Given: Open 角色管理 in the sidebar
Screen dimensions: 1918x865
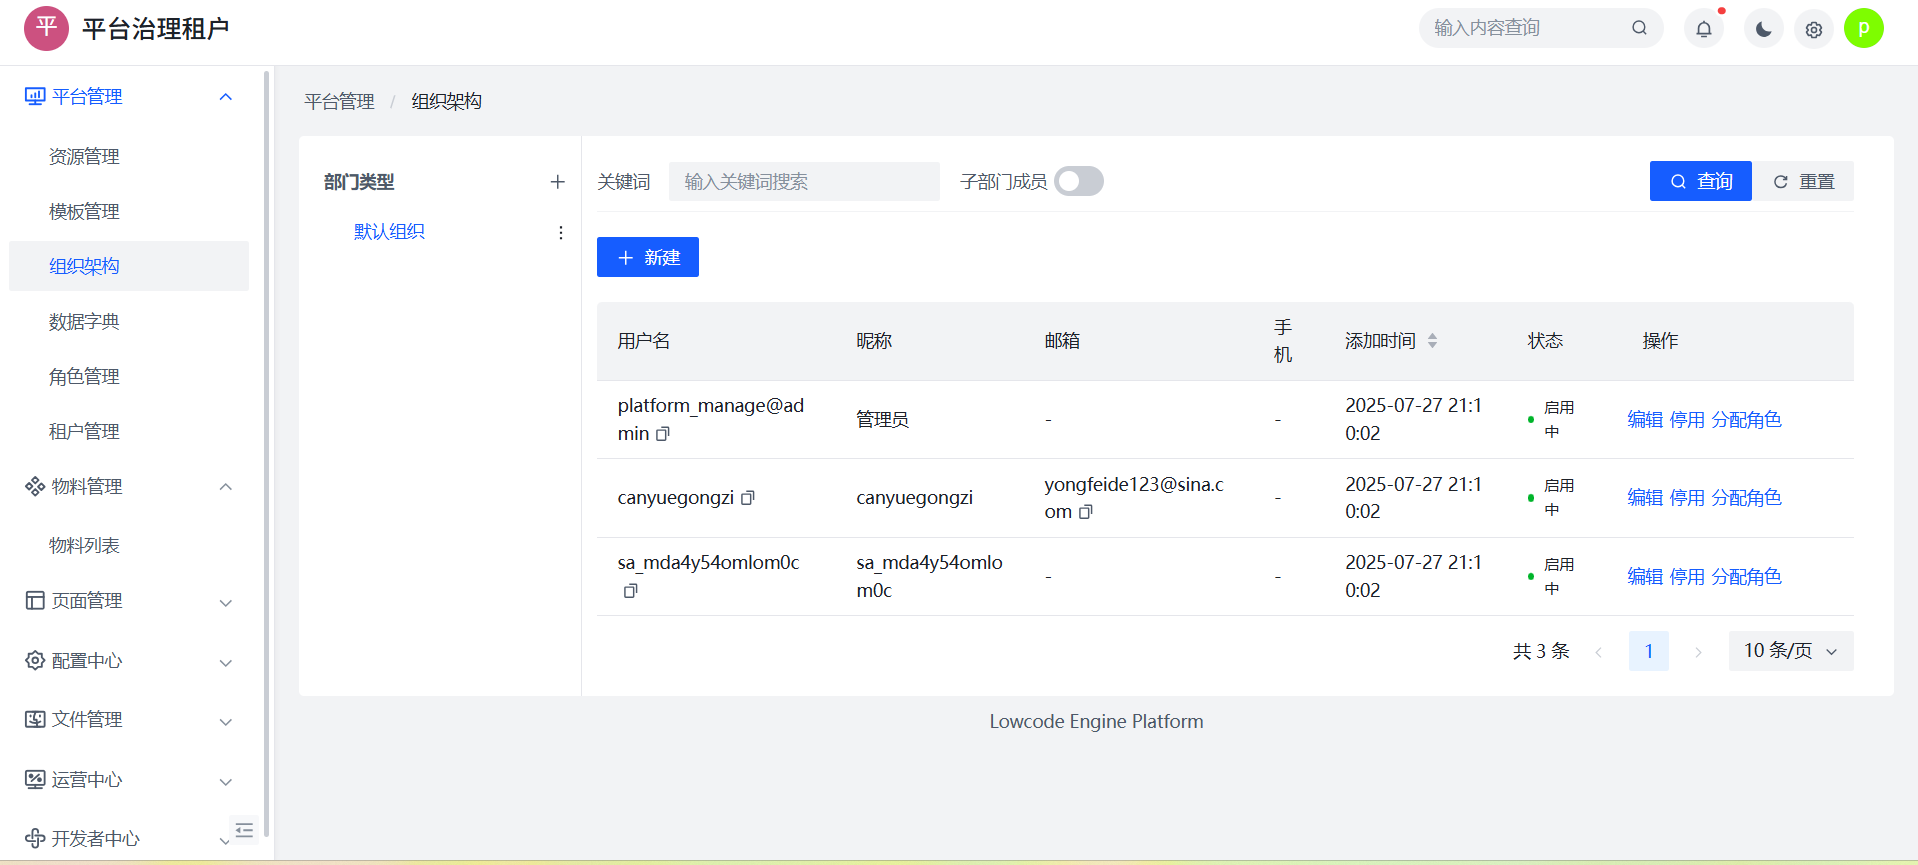Looking at the screenshot, I should click(x=84, y=377).
